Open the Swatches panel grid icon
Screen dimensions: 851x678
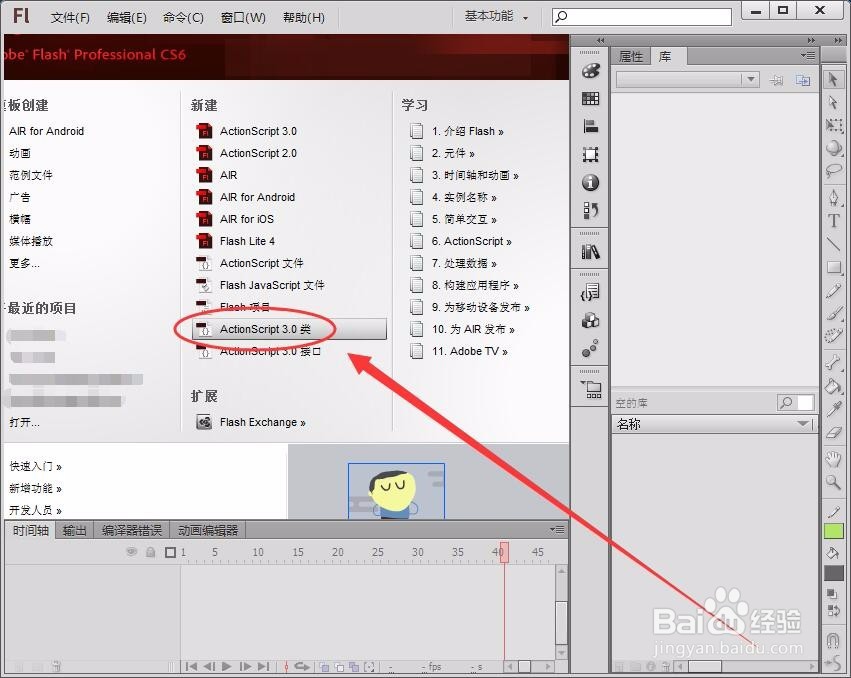coord(590,98)
